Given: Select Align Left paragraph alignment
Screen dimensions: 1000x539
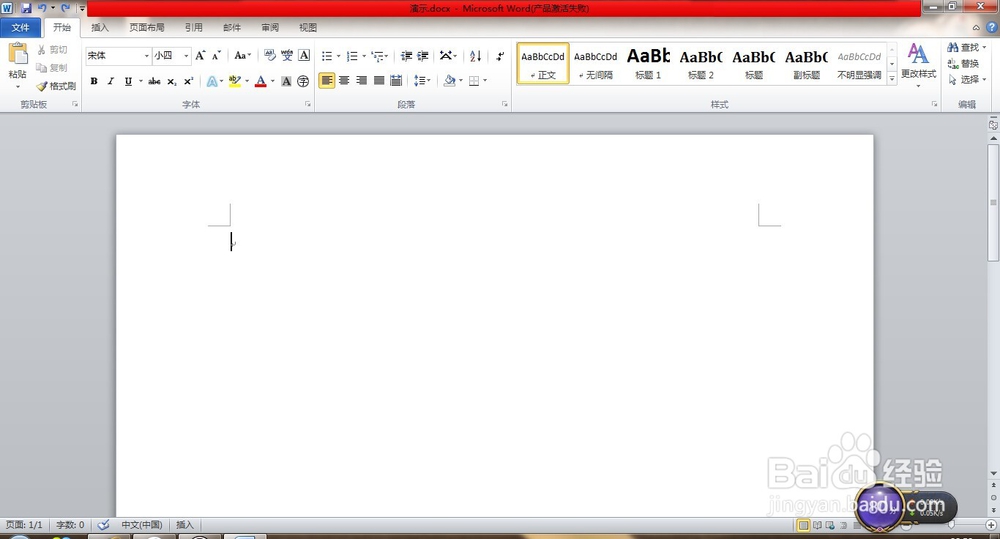Looking at the screenshot, I should click(327, 80).
